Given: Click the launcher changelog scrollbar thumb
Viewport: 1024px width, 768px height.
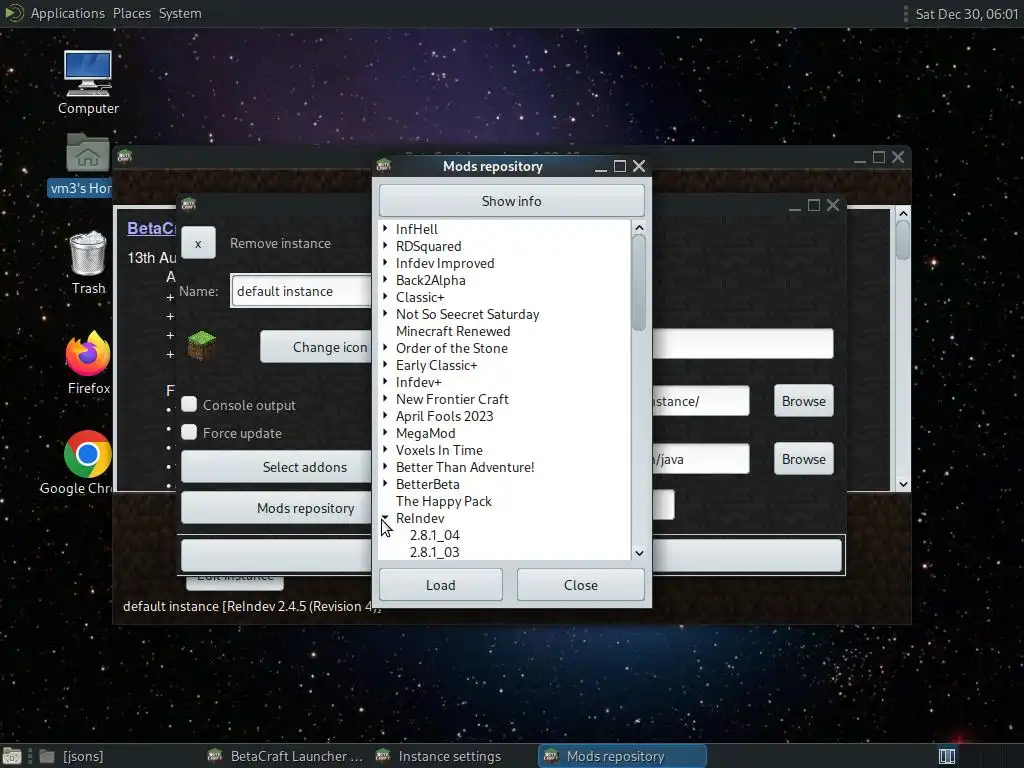Looking at the screenshot, I should pyautogui.click(x=903, y=240).
